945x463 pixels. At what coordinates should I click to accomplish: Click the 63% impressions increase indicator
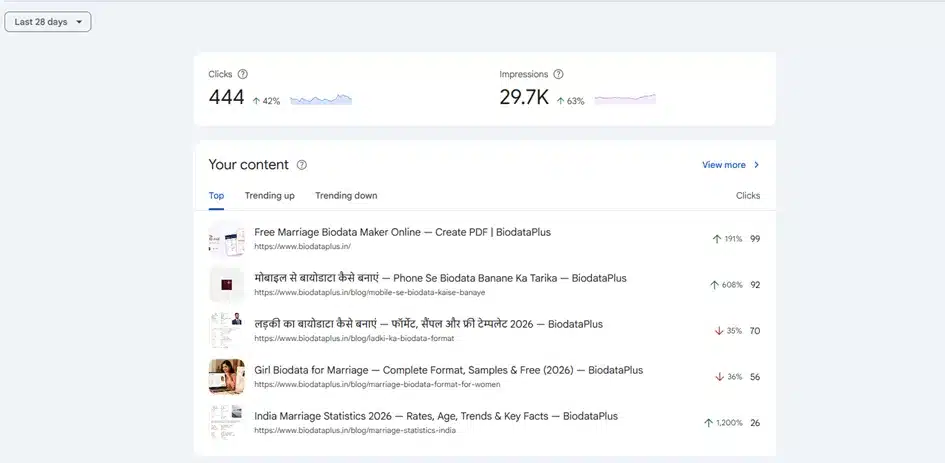tap(570, 101)
